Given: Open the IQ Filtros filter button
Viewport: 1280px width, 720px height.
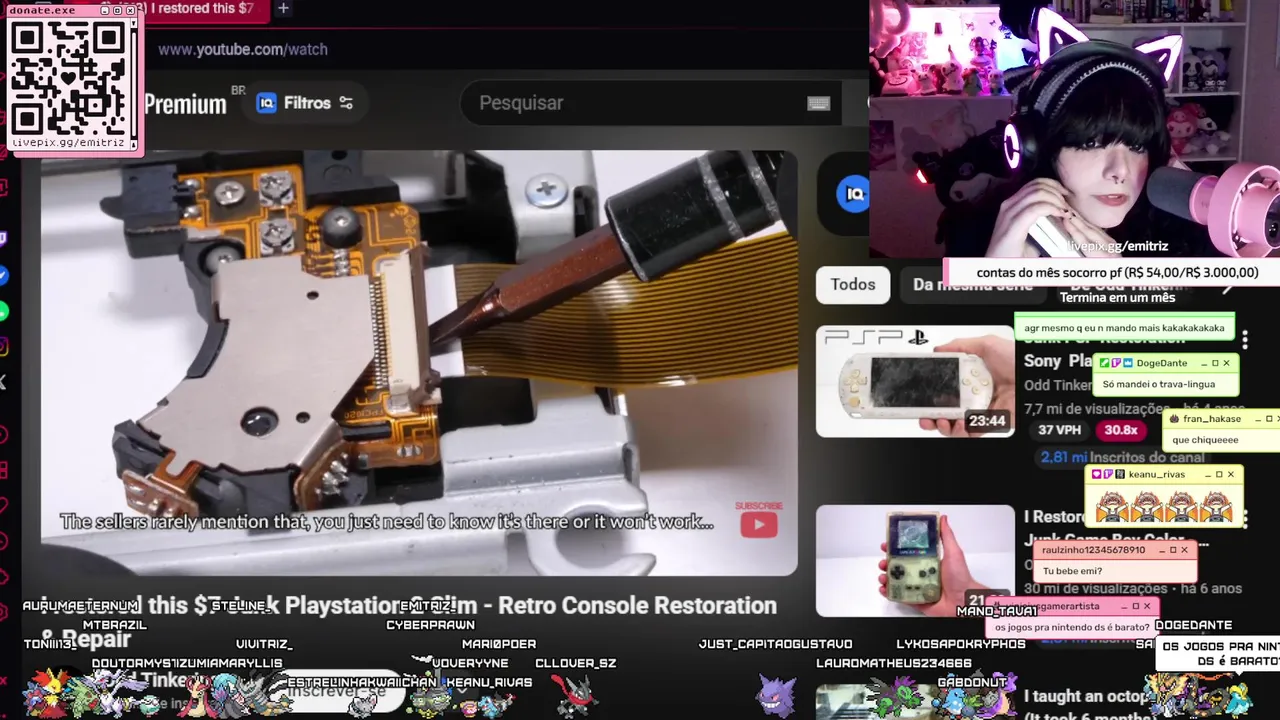Looking at the screenshot, I should pyautogui.click(x=305, y=103).
